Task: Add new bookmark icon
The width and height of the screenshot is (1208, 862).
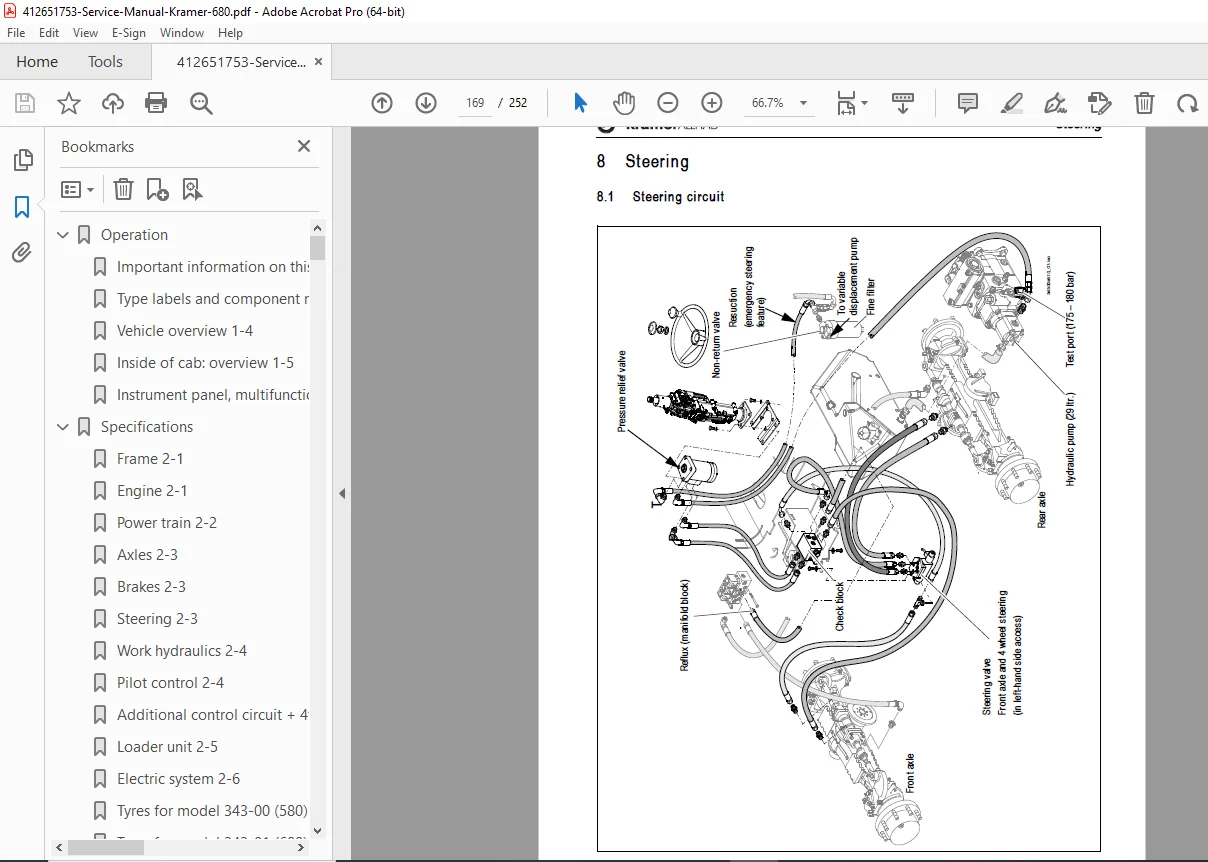Action: tap(157, 189)
